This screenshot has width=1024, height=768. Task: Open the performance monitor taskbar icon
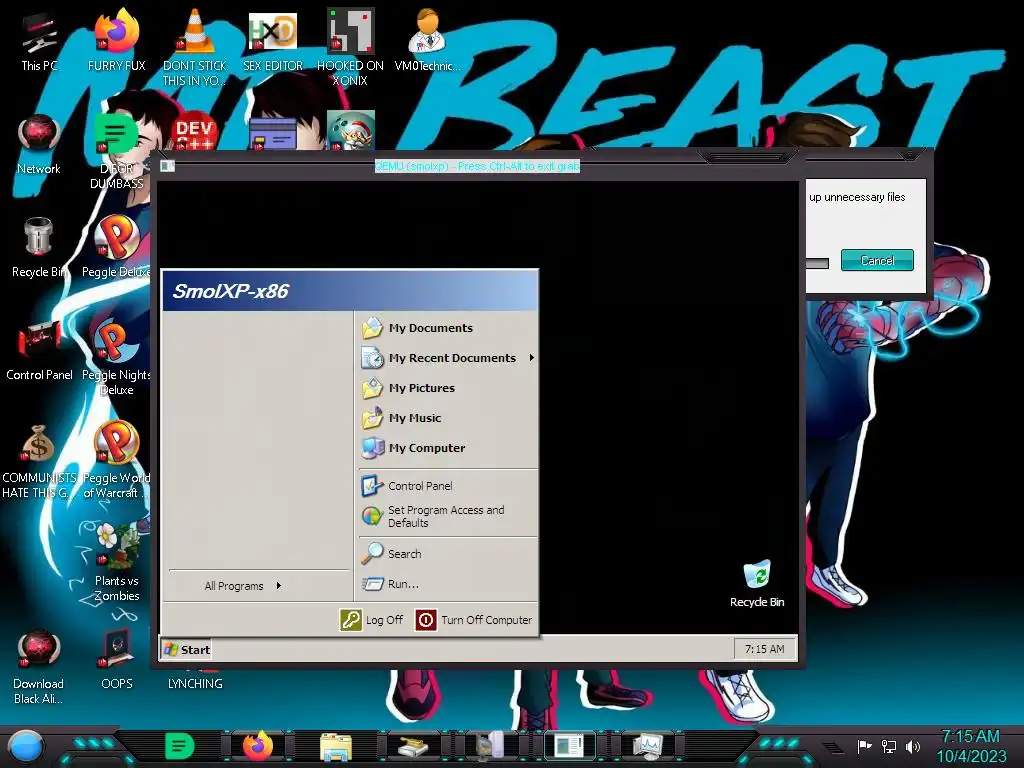click(x=648, y=746)
